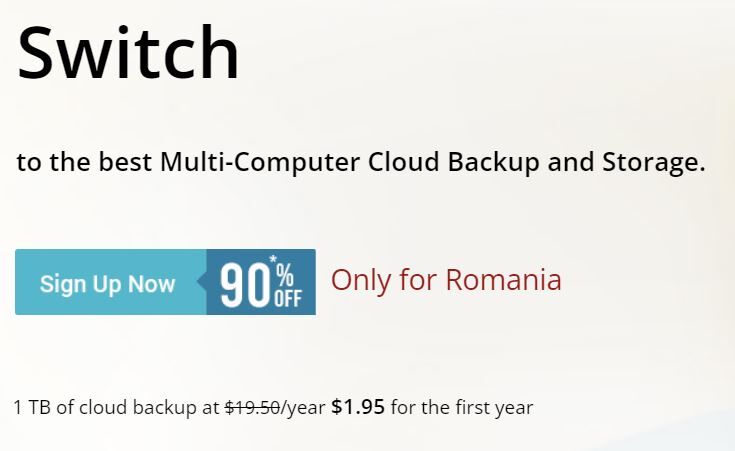Viewport: 735px width, 451px height.
Task: Click the bold $1.95 price
Action: click(x=358, y=406)
